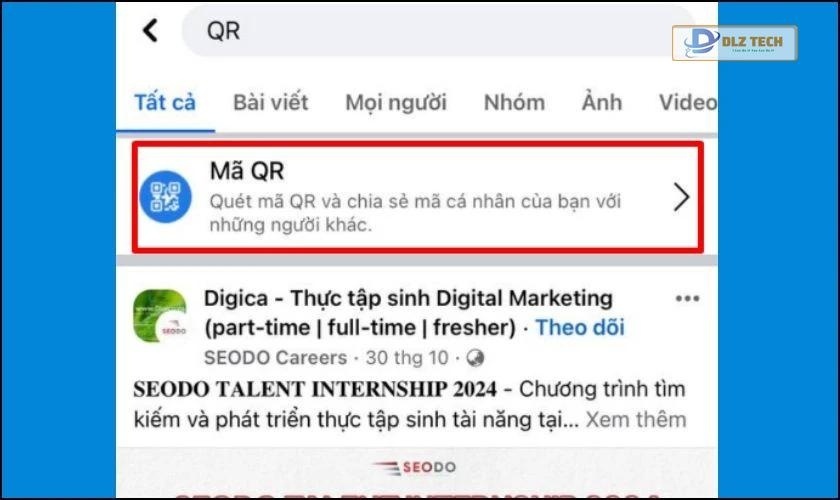Click the SEODO Careers author name

[275, 357]
